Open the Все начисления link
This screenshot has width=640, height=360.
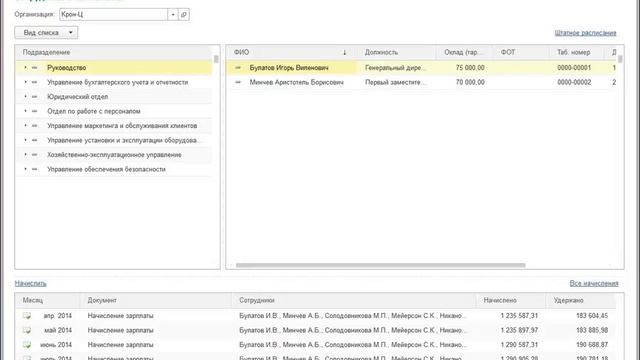594,283
